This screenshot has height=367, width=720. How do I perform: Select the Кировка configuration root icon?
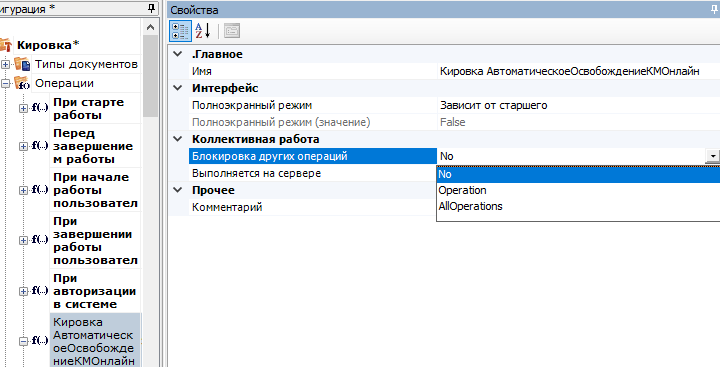(6, 45)
